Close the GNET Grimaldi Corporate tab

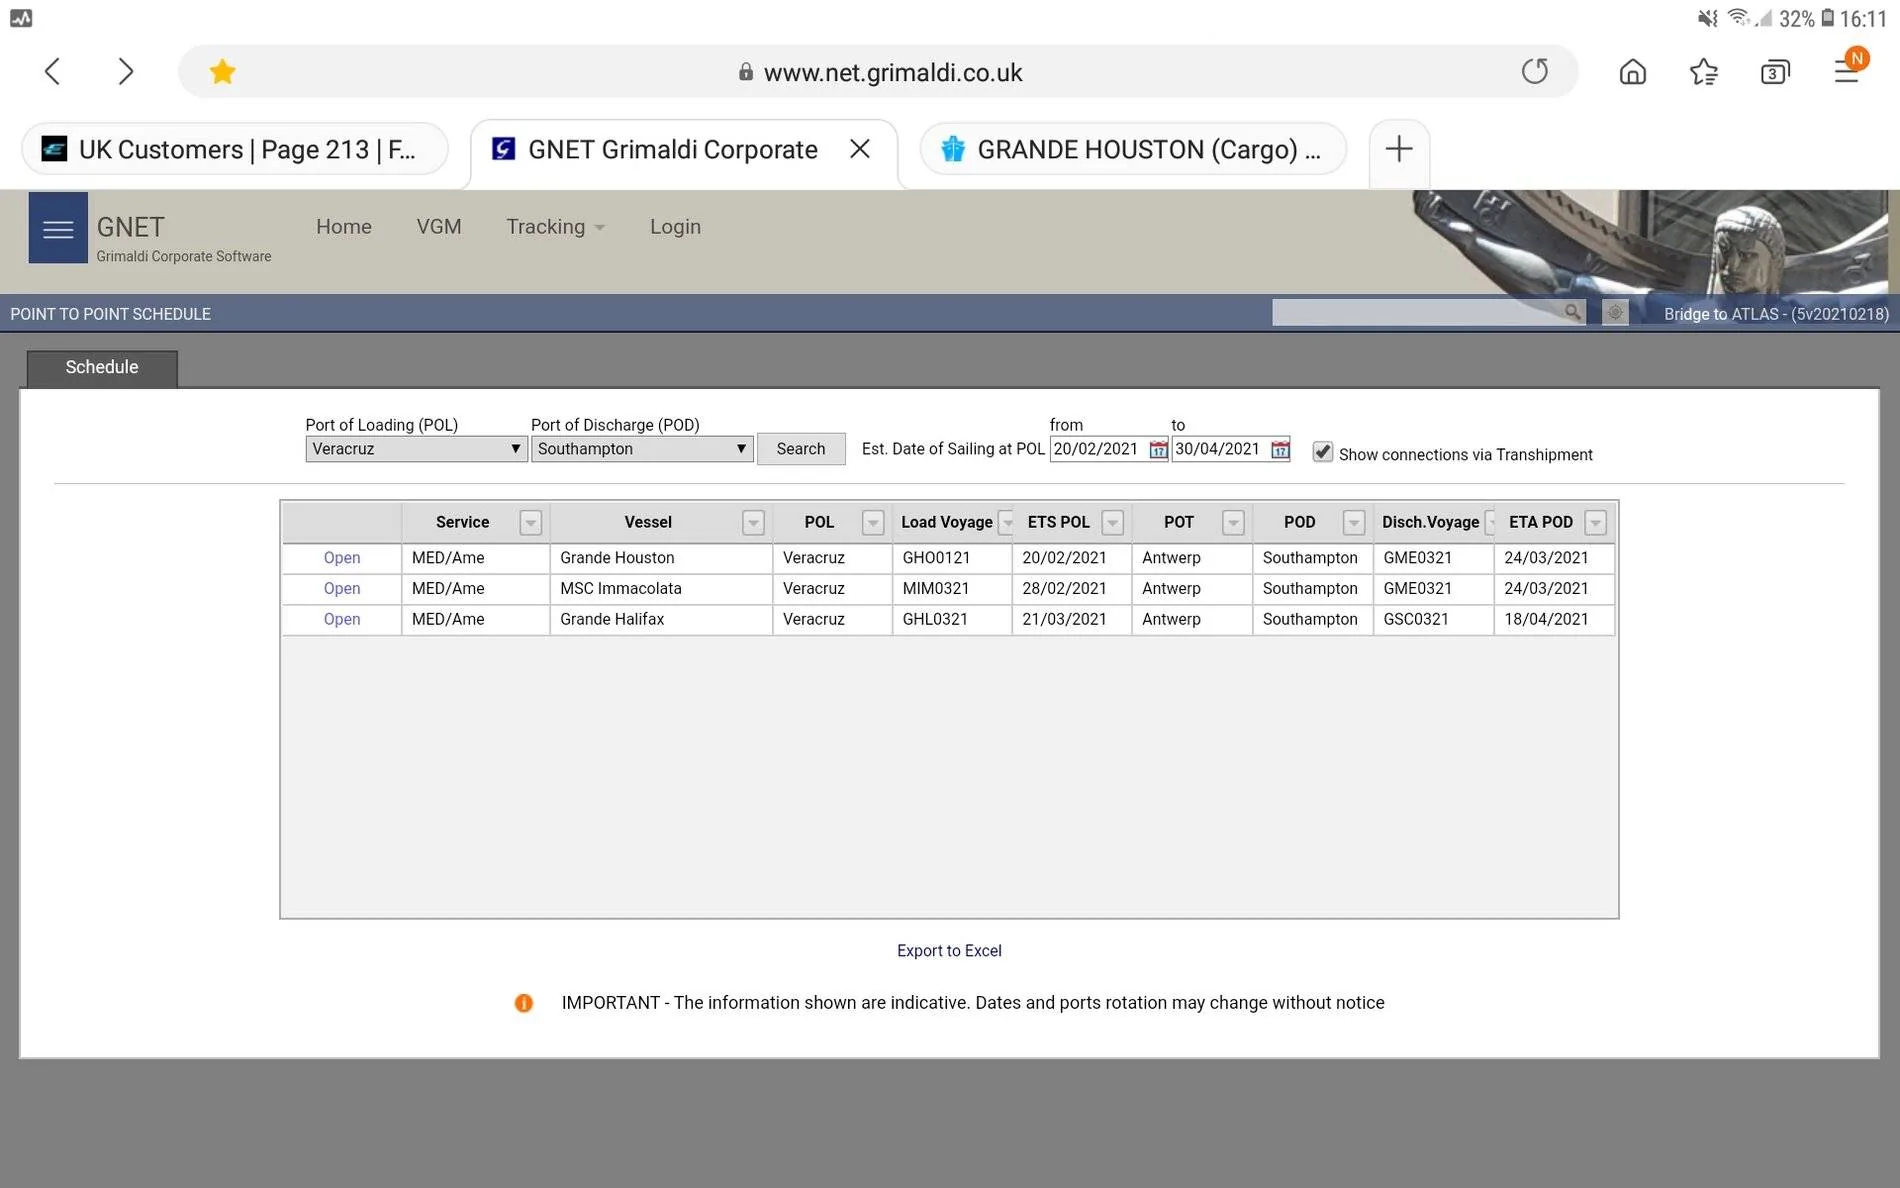[x=859, y=149]
